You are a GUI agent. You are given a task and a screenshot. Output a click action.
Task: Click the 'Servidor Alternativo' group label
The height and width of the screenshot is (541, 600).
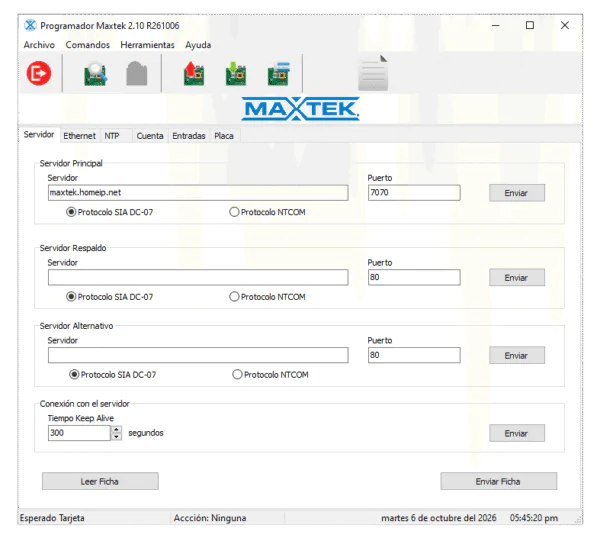[x=76, y=326]
